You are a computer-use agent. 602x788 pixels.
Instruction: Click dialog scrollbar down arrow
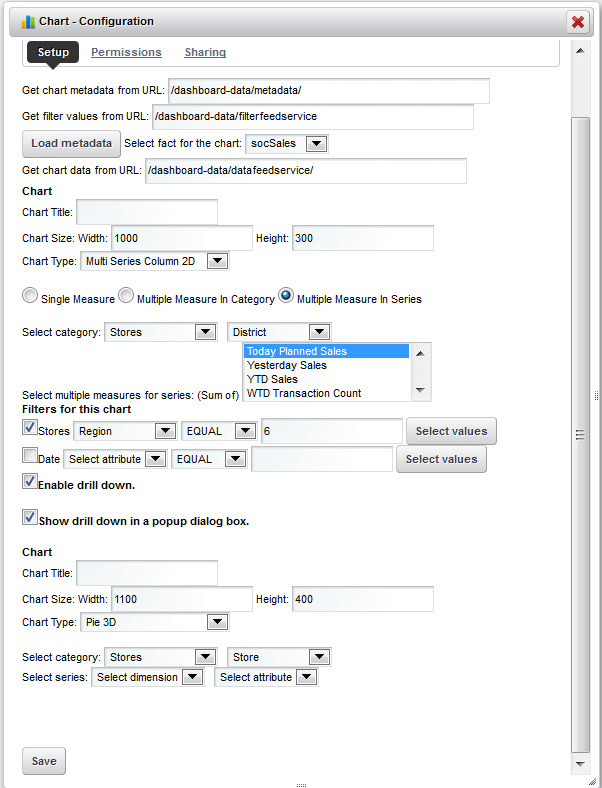(580, 763)
